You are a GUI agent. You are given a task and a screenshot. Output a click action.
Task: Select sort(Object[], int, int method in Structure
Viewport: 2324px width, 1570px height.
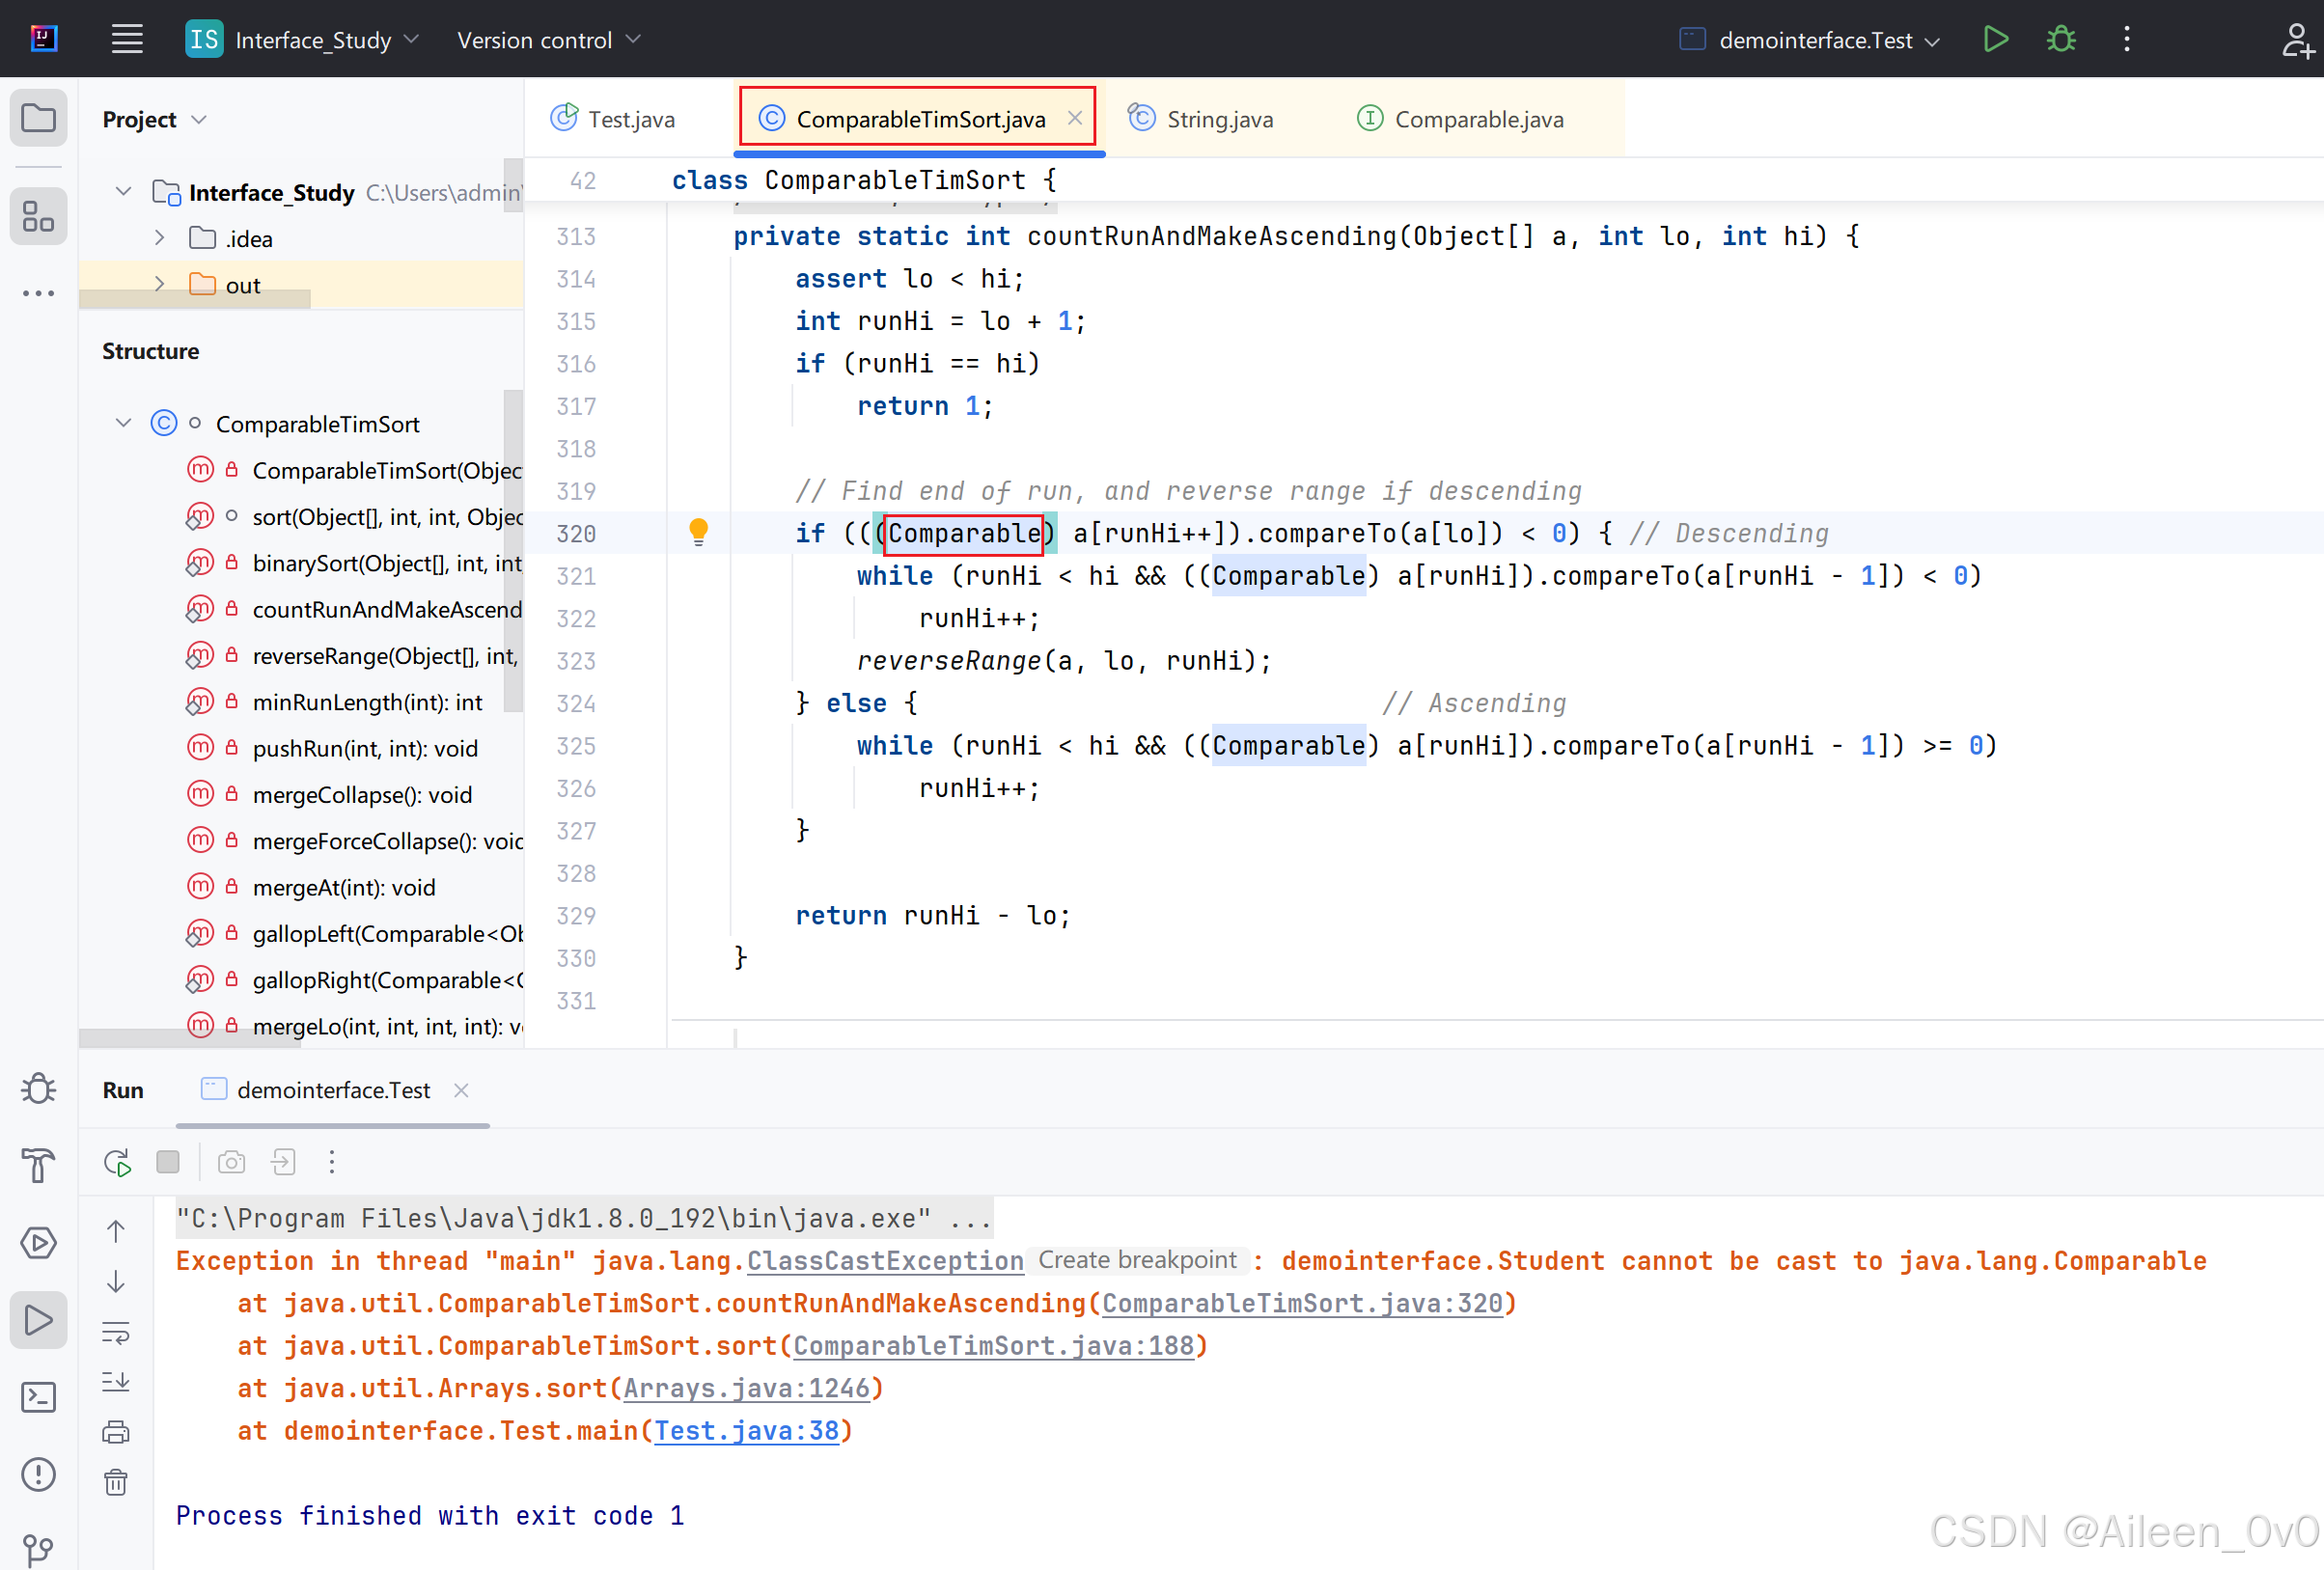(388, 516)
